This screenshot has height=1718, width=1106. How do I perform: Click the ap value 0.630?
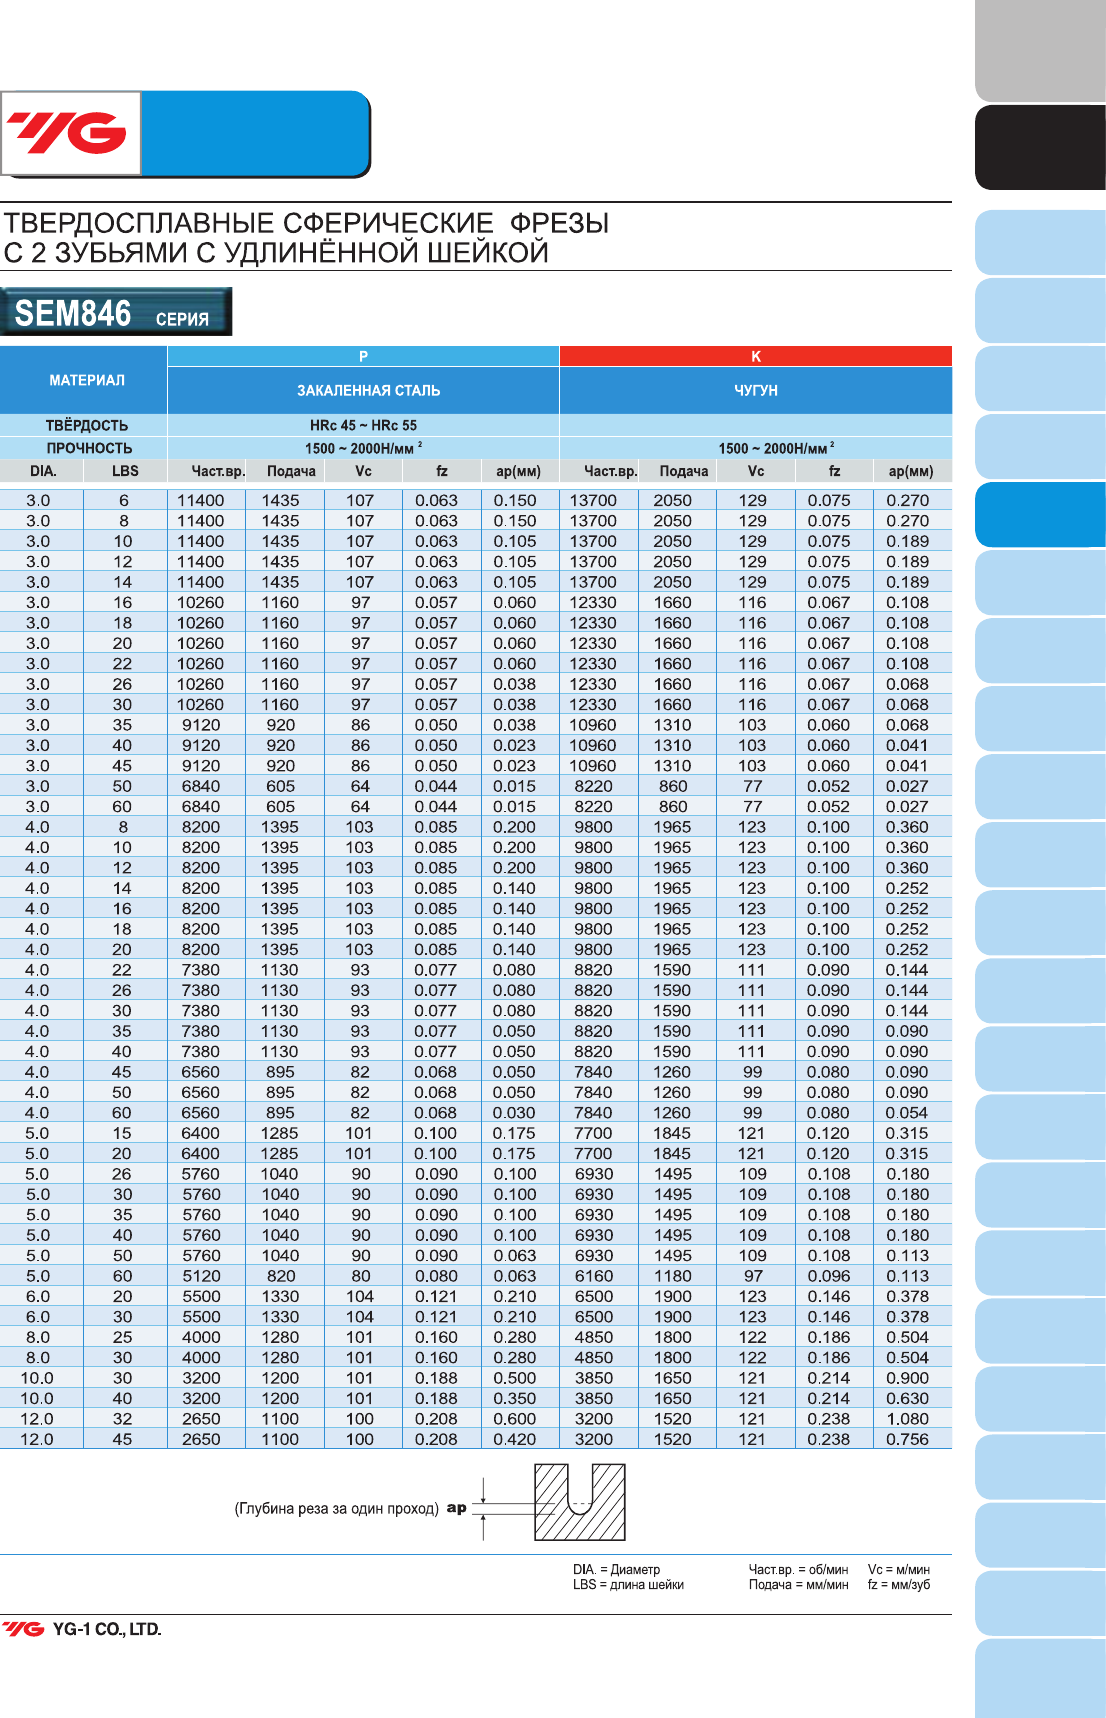click(907, 1398)
